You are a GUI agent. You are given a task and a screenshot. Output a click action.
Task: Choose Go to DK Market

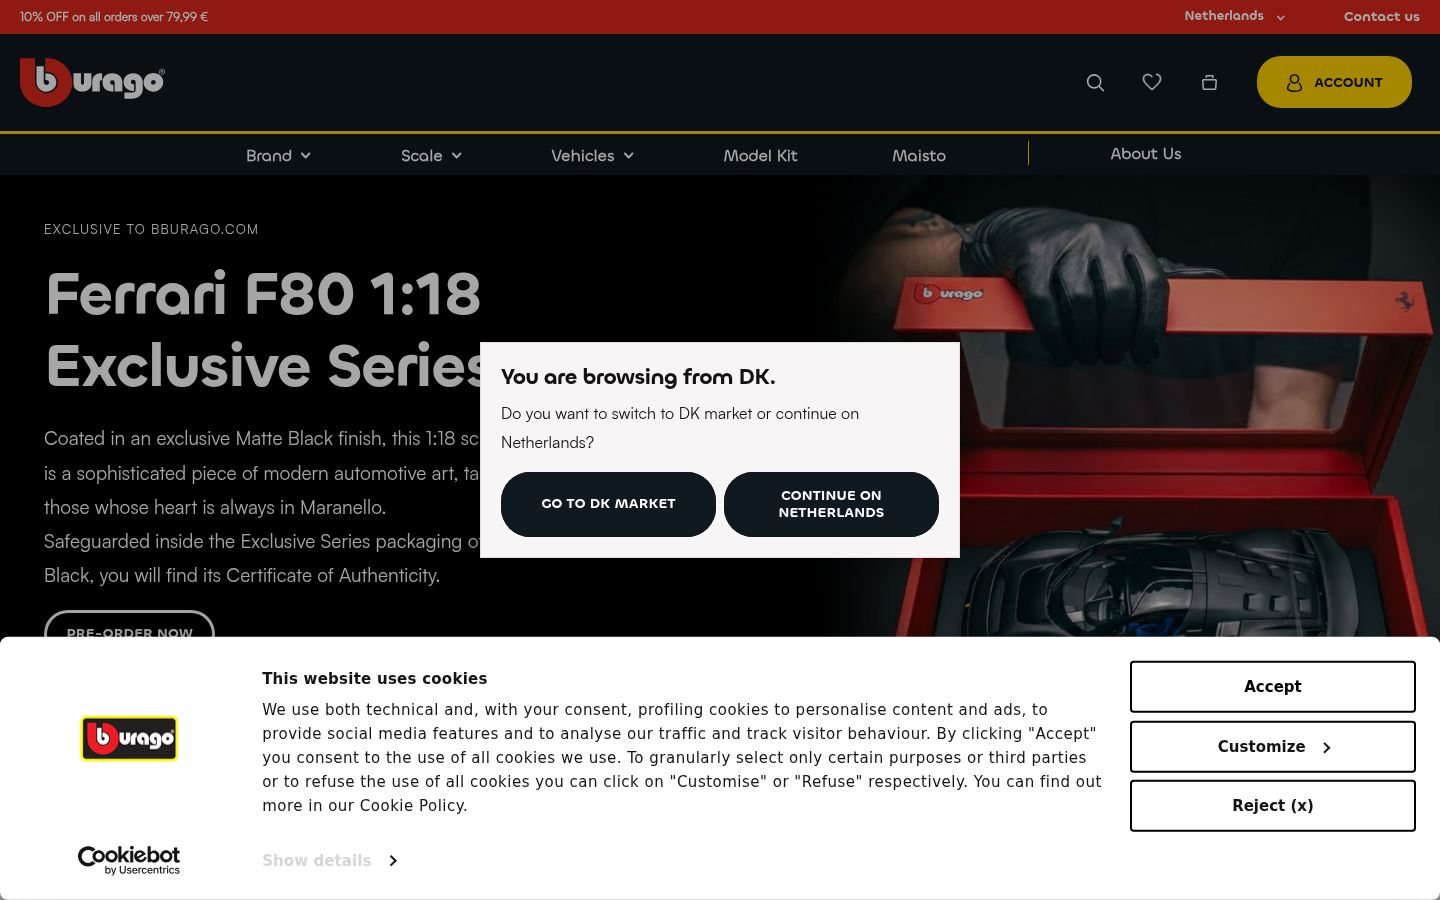coord(608,504)
